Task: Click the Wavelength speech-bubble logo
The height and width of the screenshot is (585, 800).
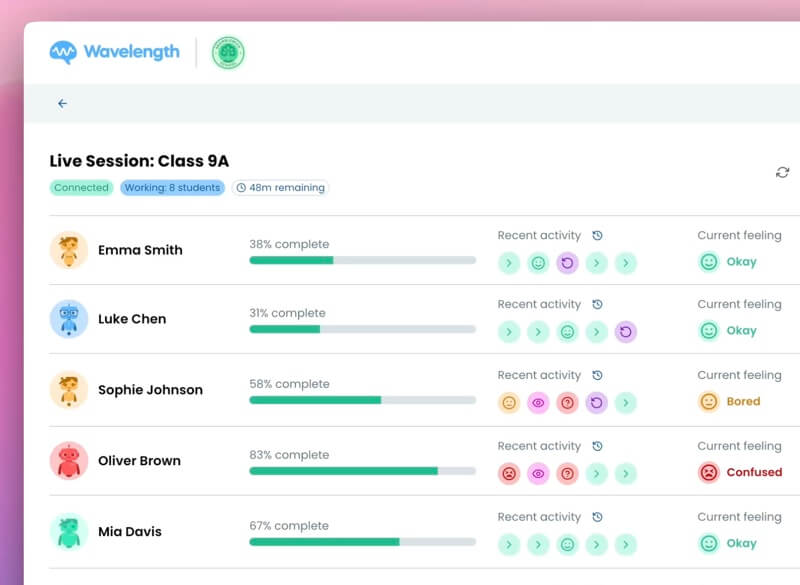Action: coord(62,52)
